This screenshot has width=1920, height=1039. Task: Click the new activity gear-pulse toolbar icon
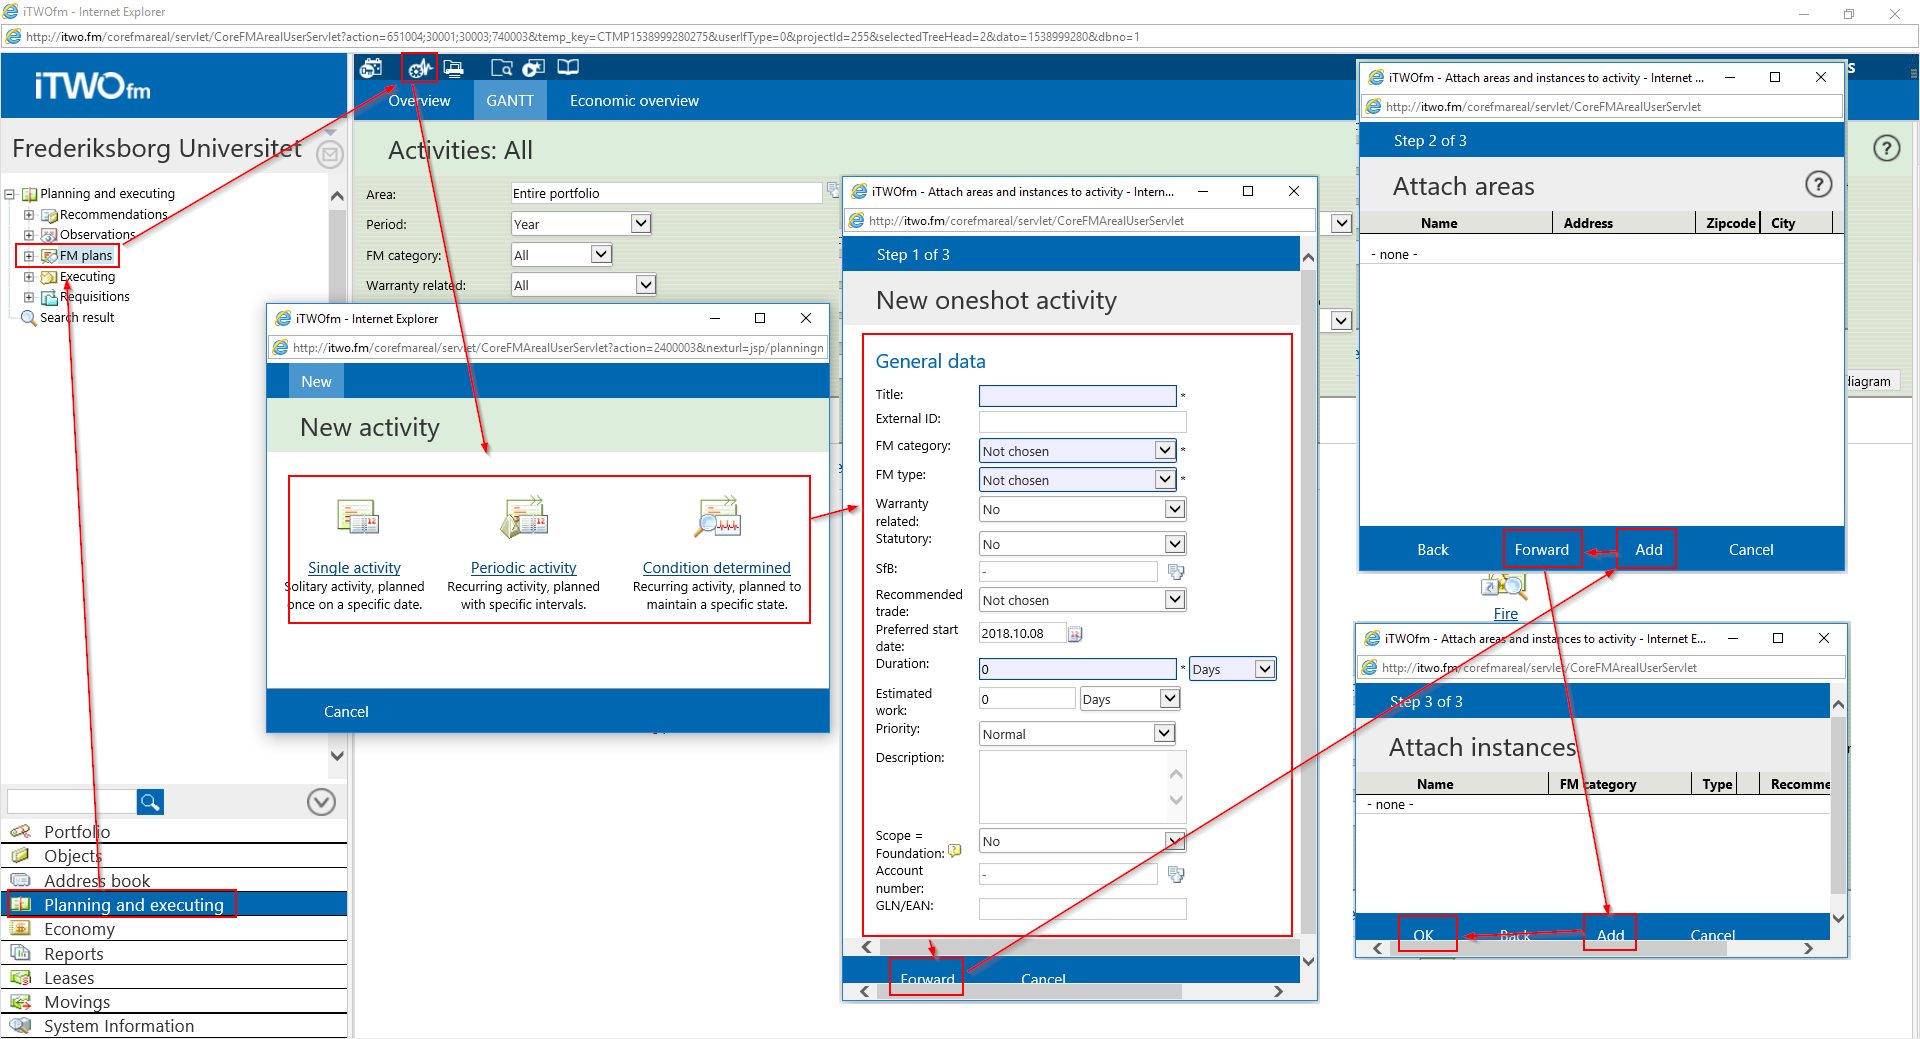[x=419, y=68]
